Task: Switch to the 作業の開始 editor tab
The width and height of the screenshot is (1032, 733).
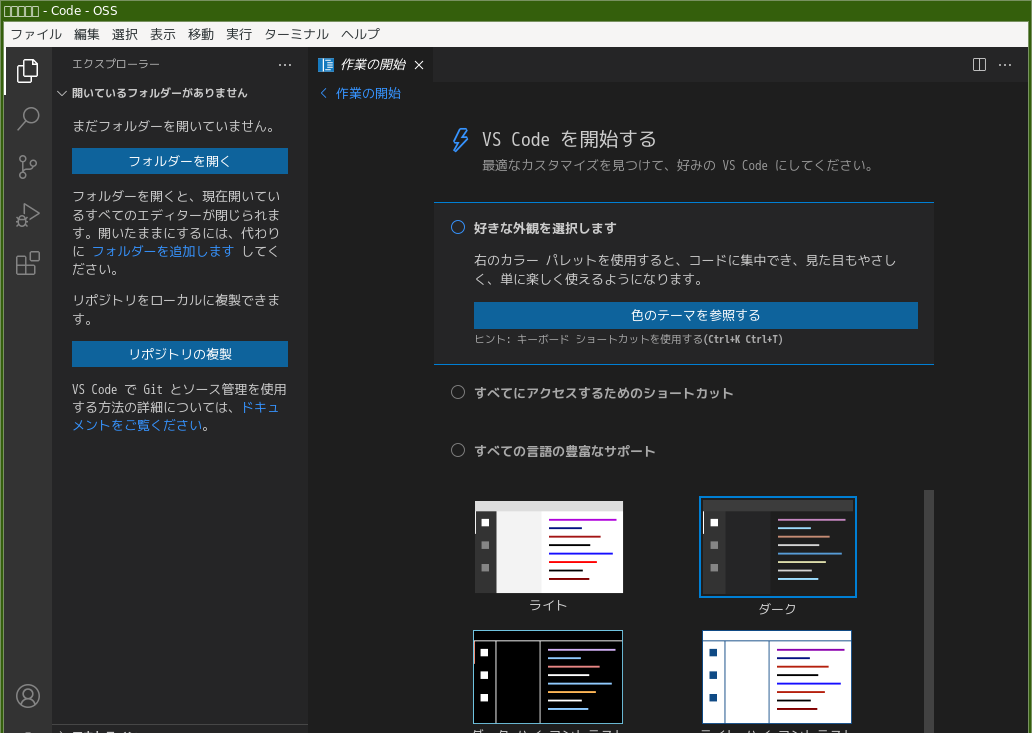Action: click(373, 64)
